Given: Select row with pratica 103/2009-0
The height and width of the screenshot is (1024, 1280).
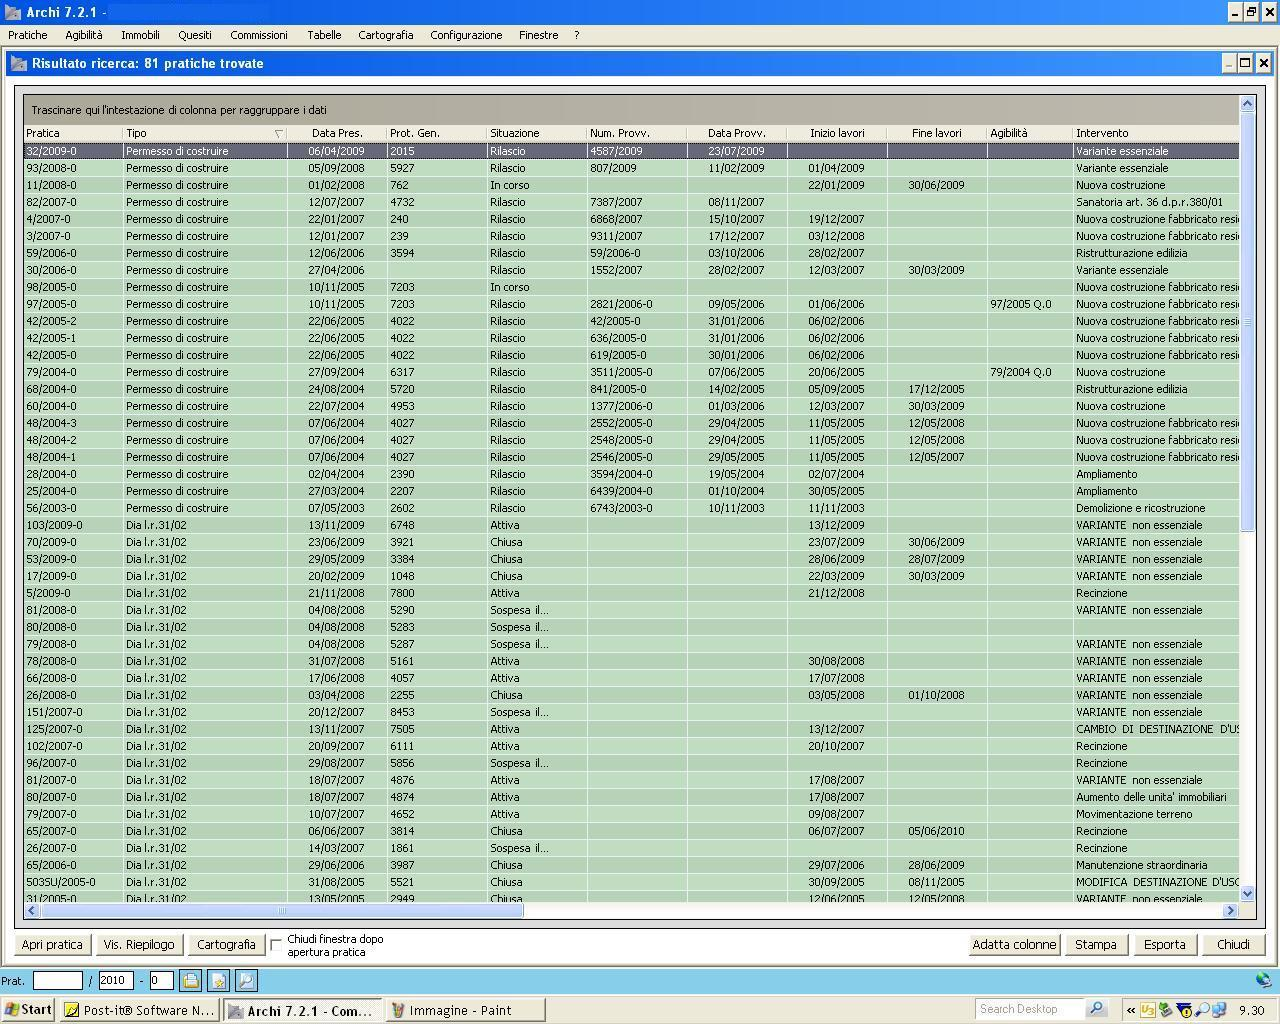Looking at the screenshot, I should (x=631, y=525).
